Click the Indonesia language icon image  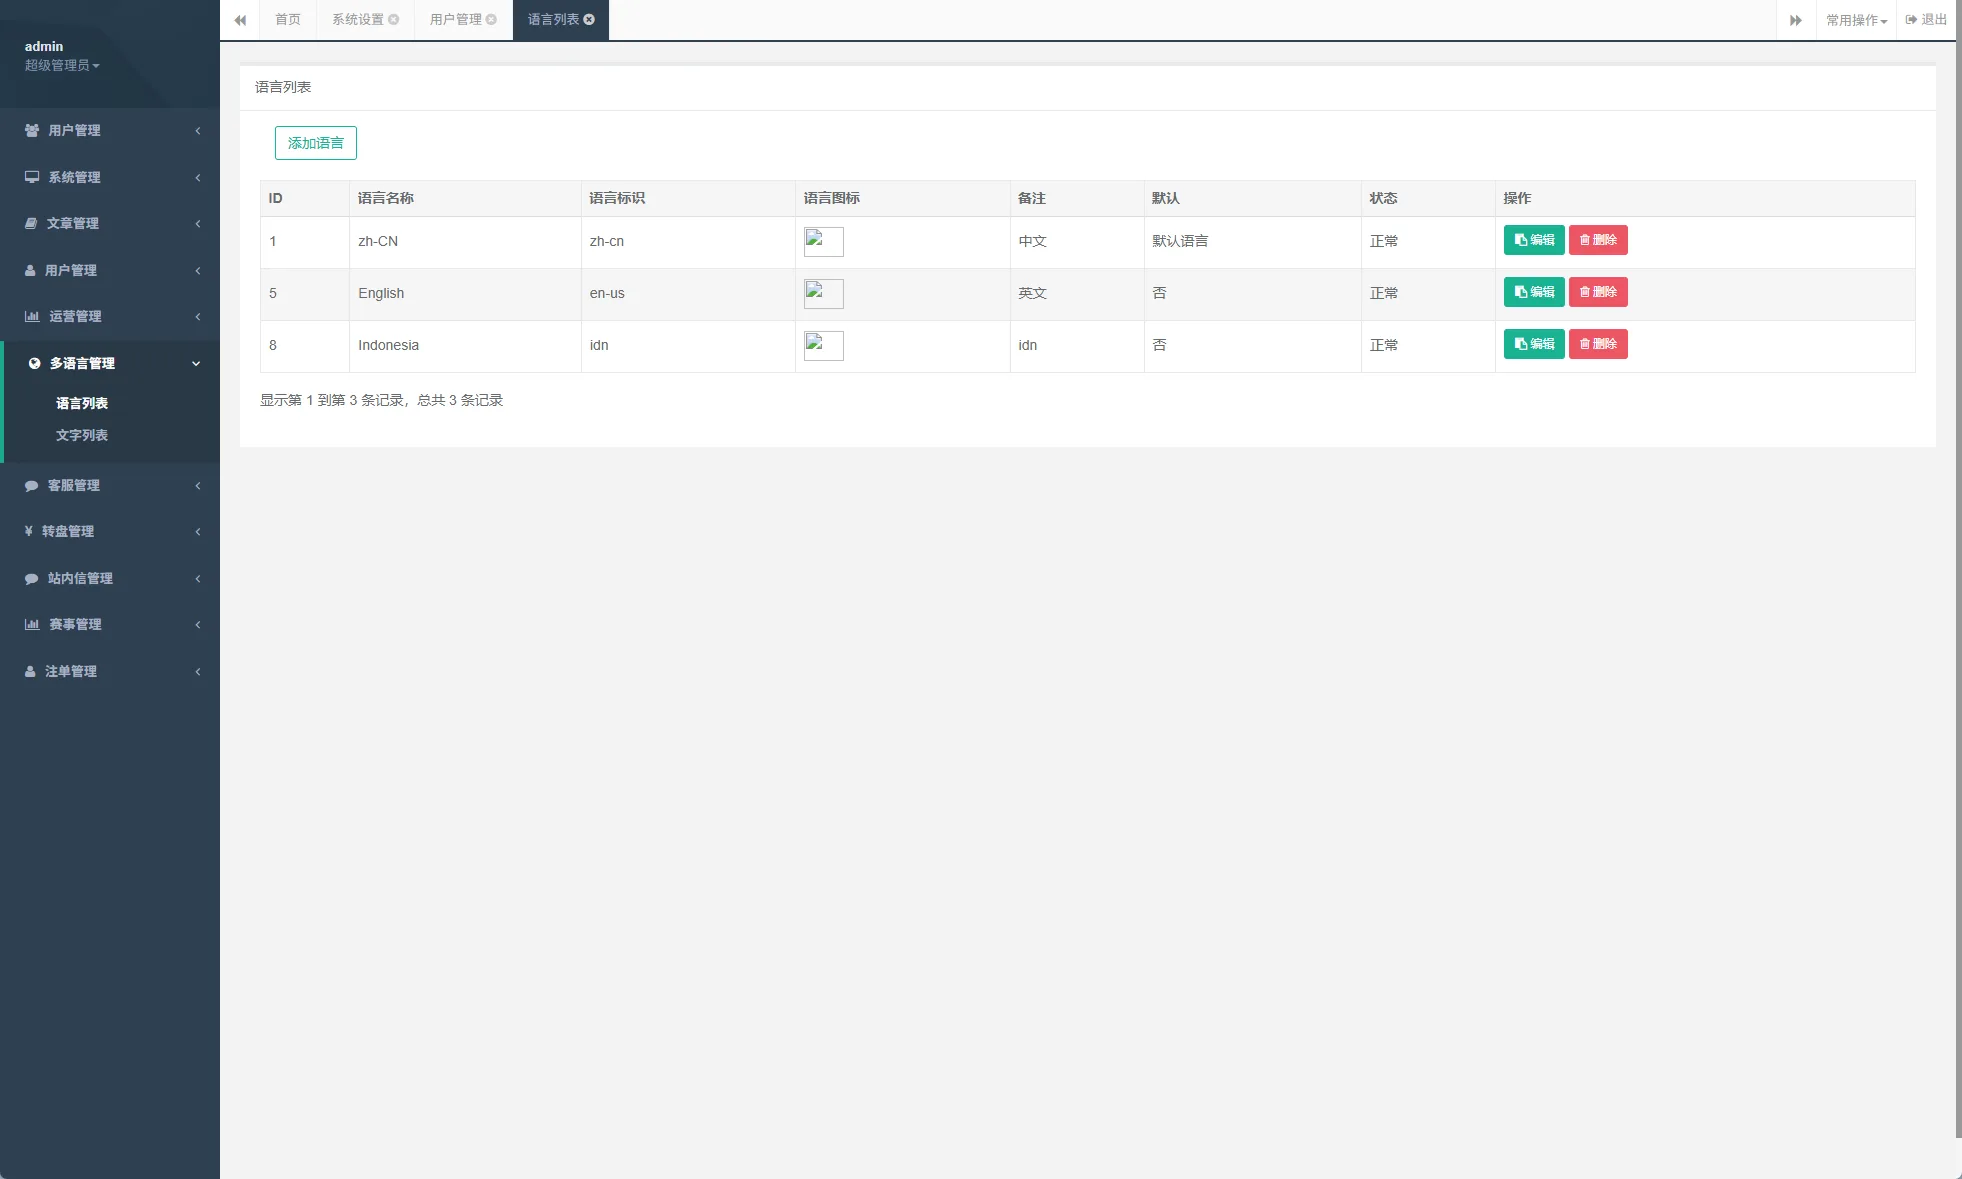[x=823, y=345]
